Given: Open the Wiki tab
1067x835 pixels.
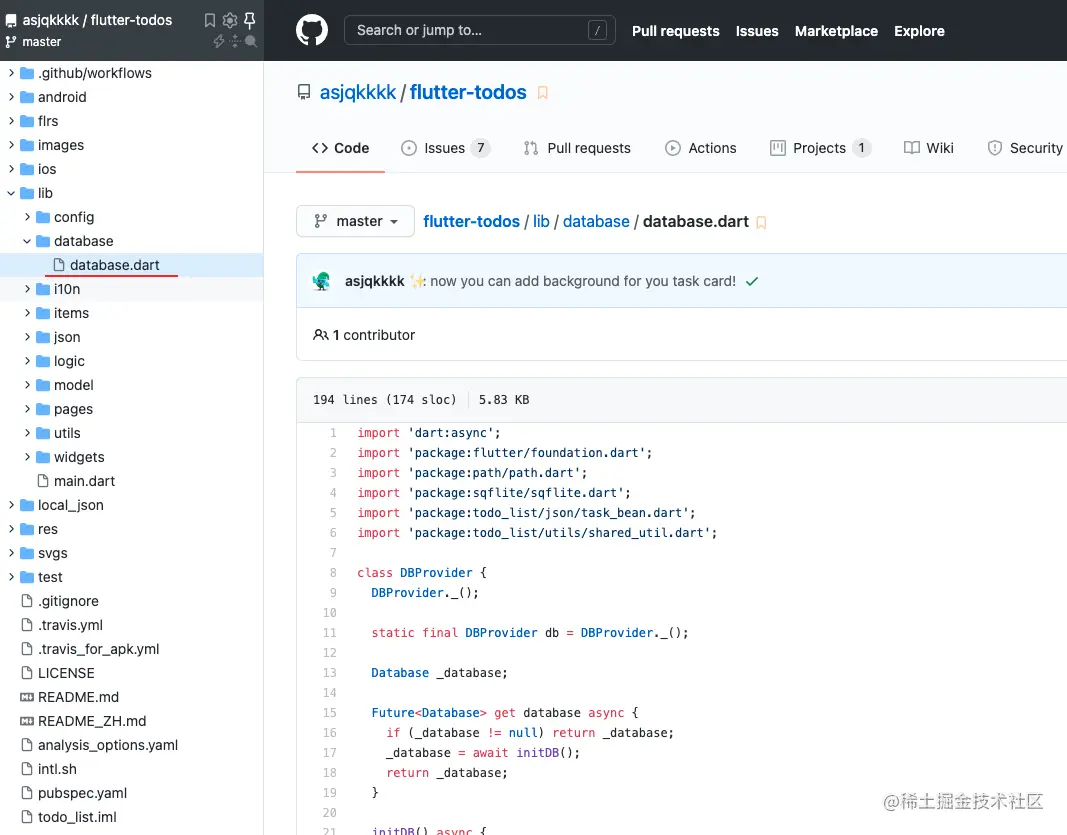Looking at the screenshot, I should point(929,148).
